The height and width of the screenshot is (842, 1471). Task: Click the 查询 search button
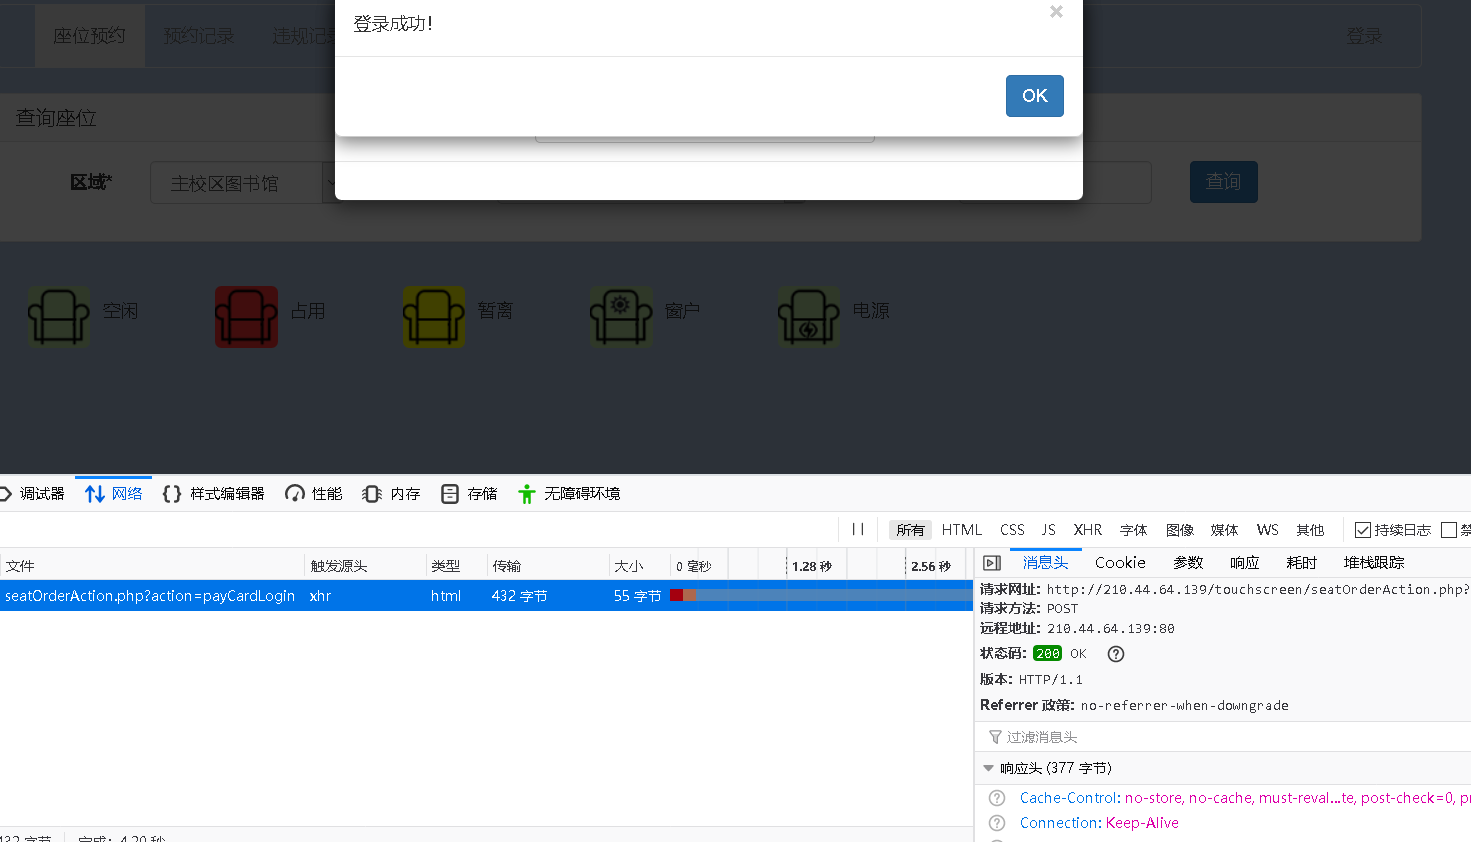1223,182
